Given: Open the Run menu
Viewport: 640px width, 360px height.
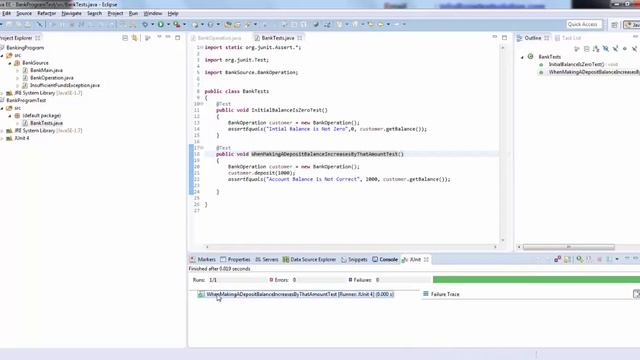Looking at the screenshot, I should point(133,13).
